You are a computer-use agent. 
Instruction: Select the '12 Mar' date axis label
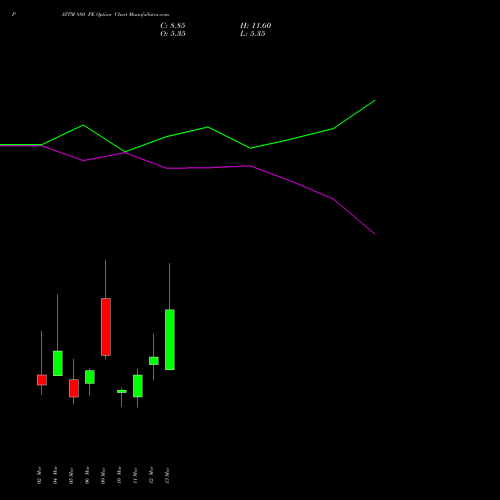pyautogui.click(x=151, y=475)
